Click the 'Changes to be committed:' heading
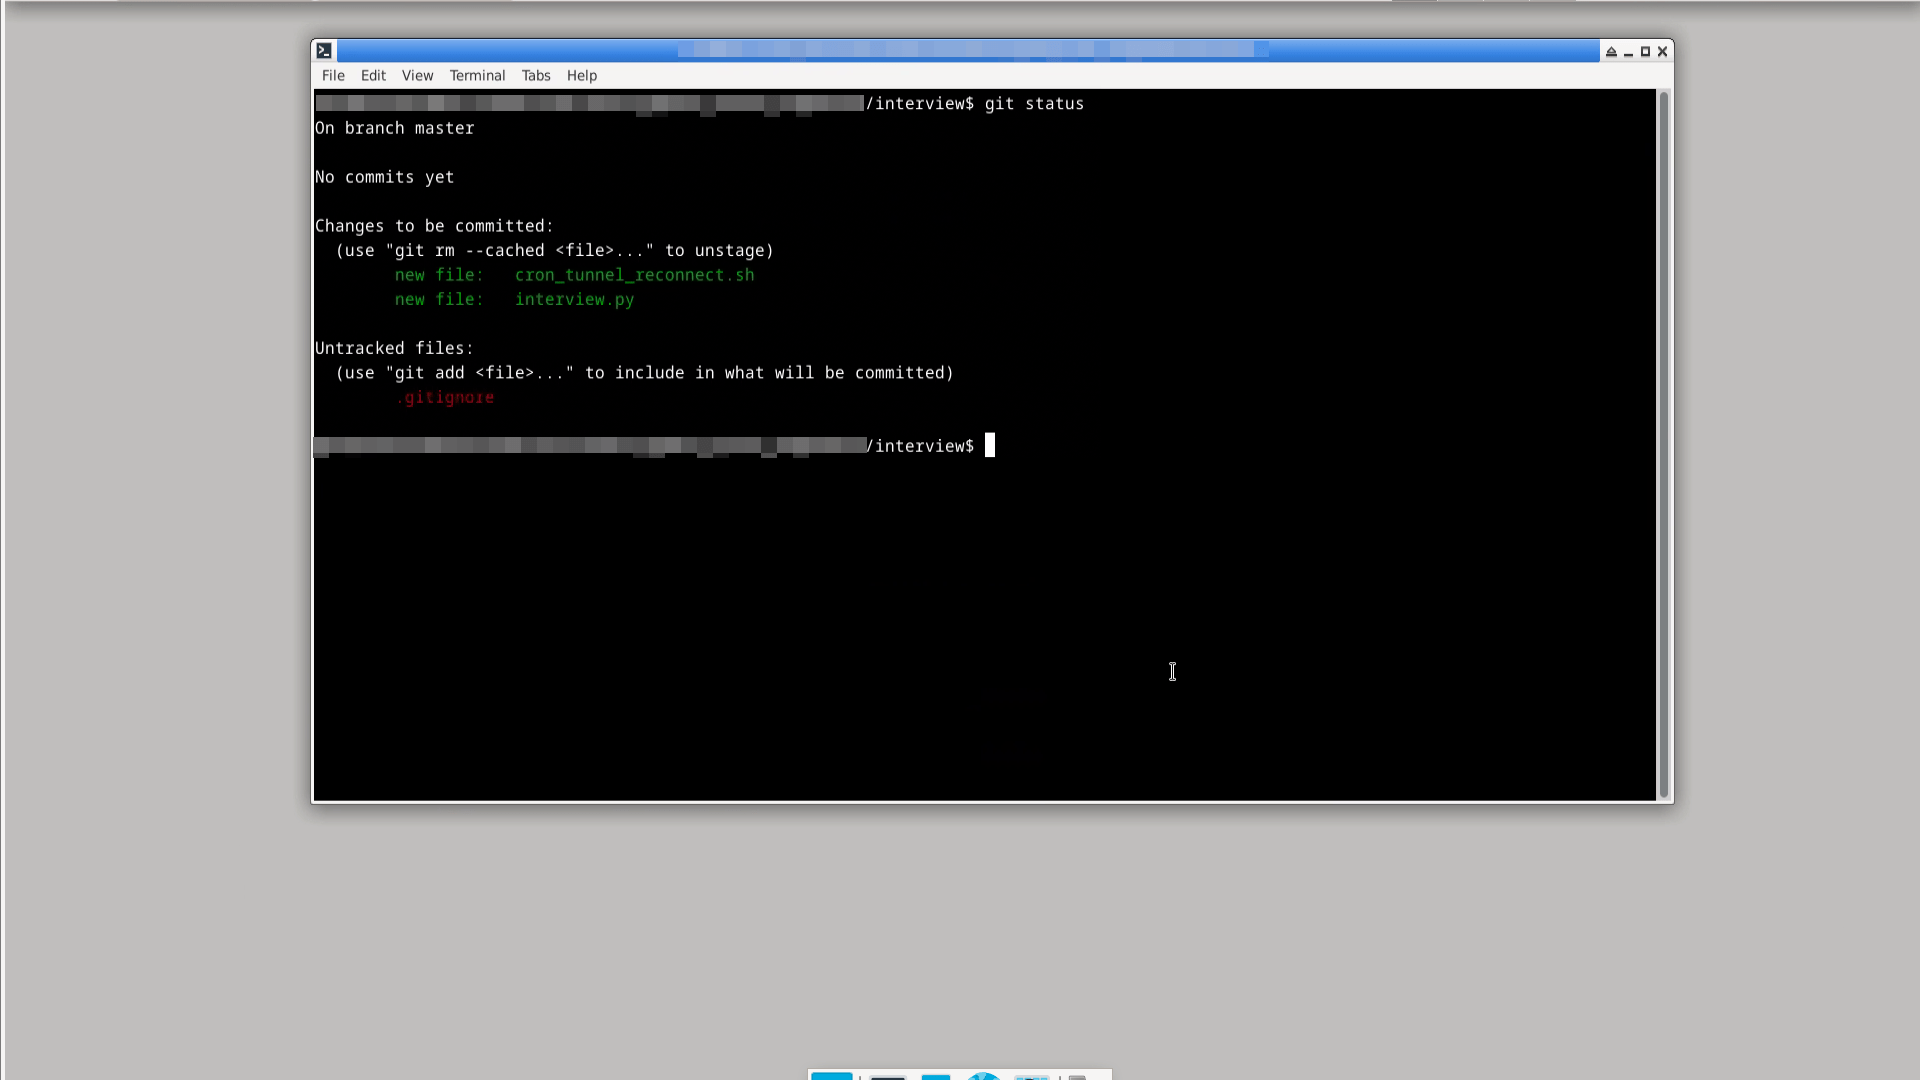This screenshot has width=1920, height=1080. pyautogui.click(x=434, y=226)
